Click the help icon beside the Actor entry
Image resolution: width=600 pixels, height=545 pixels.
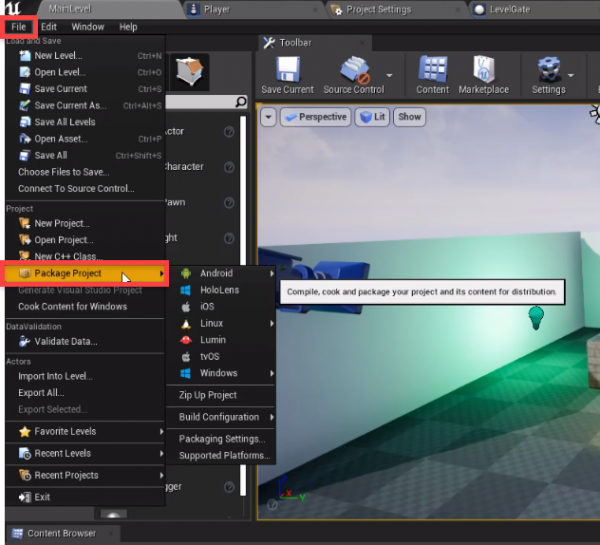tap(229, 132)
